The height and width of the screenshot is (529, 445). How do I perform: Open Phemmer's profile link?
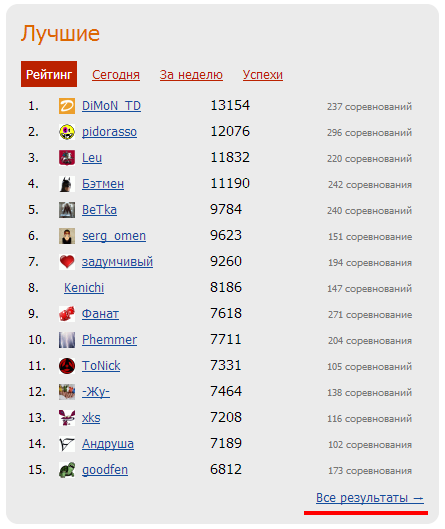pyautogui.click(x=109, y=340)
